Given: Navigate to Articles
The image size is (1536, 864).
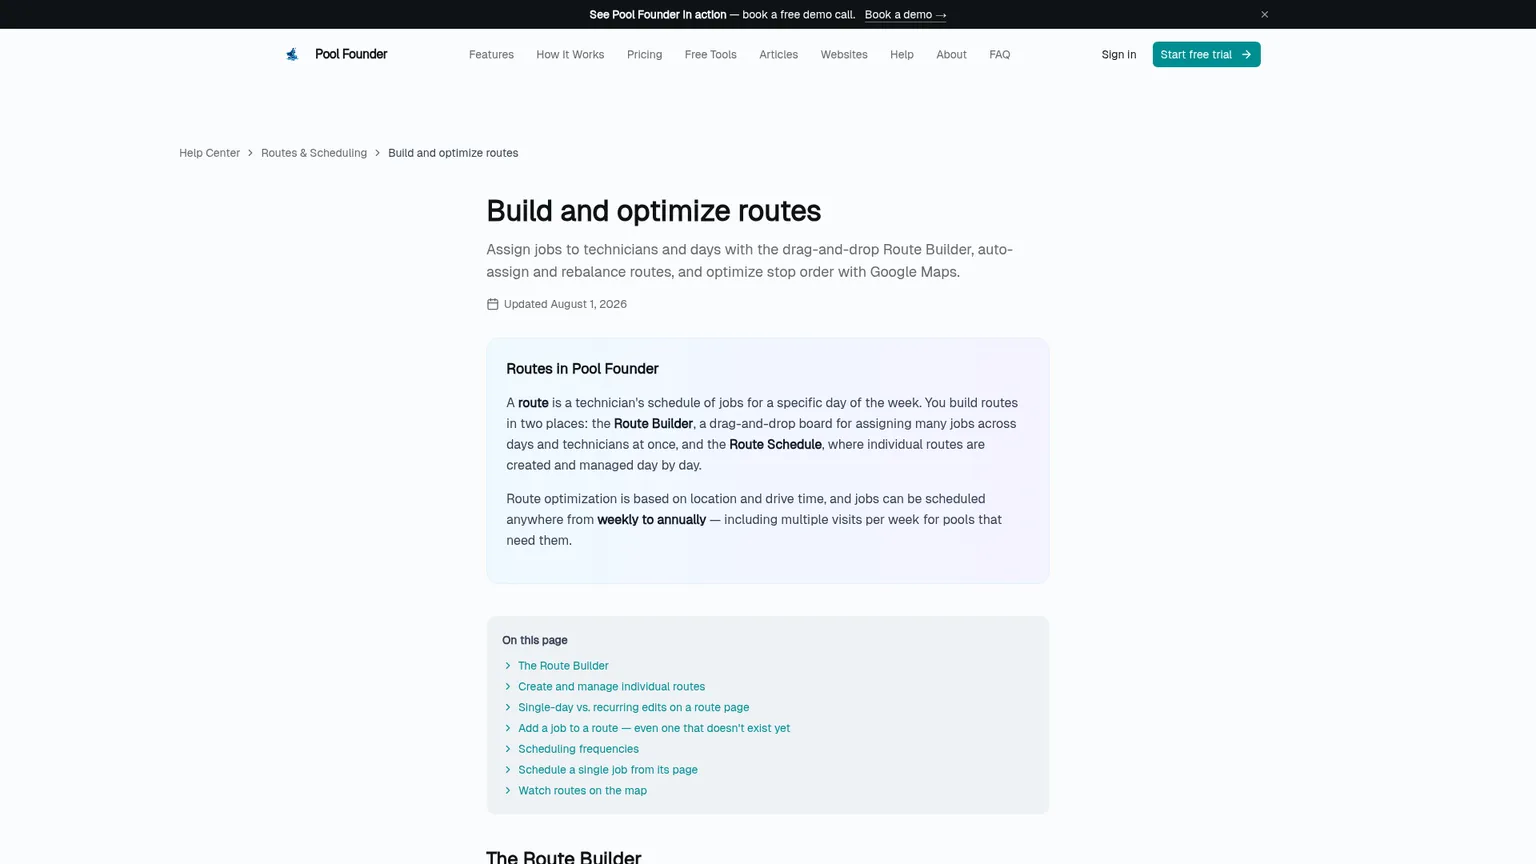Looking at the screenshot, I should [x=778, y=55].
